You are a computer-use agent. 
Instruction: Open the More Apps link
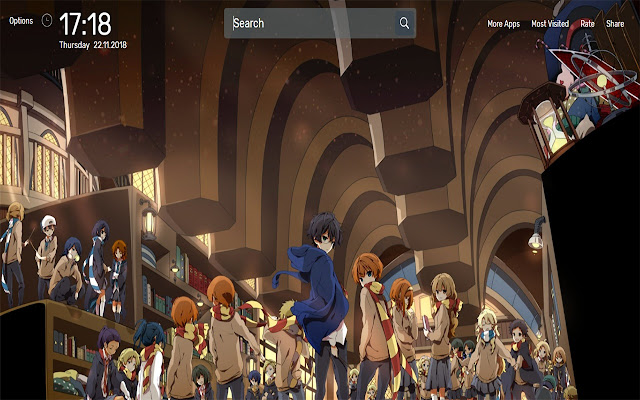[504, 24]
